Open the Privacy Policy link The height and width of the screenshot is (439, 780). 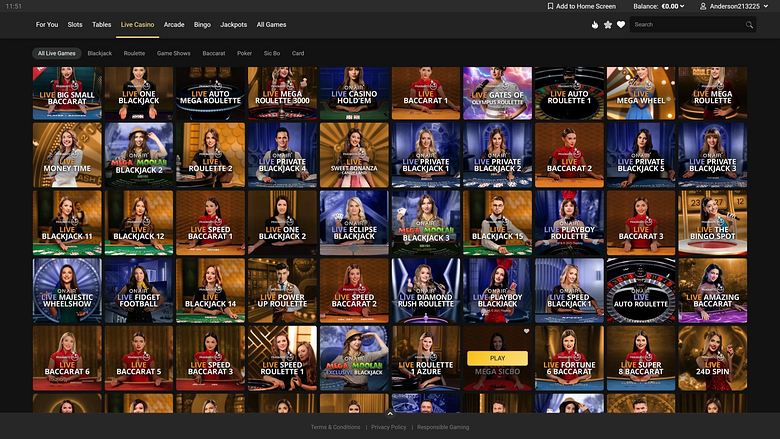(389, 427)
